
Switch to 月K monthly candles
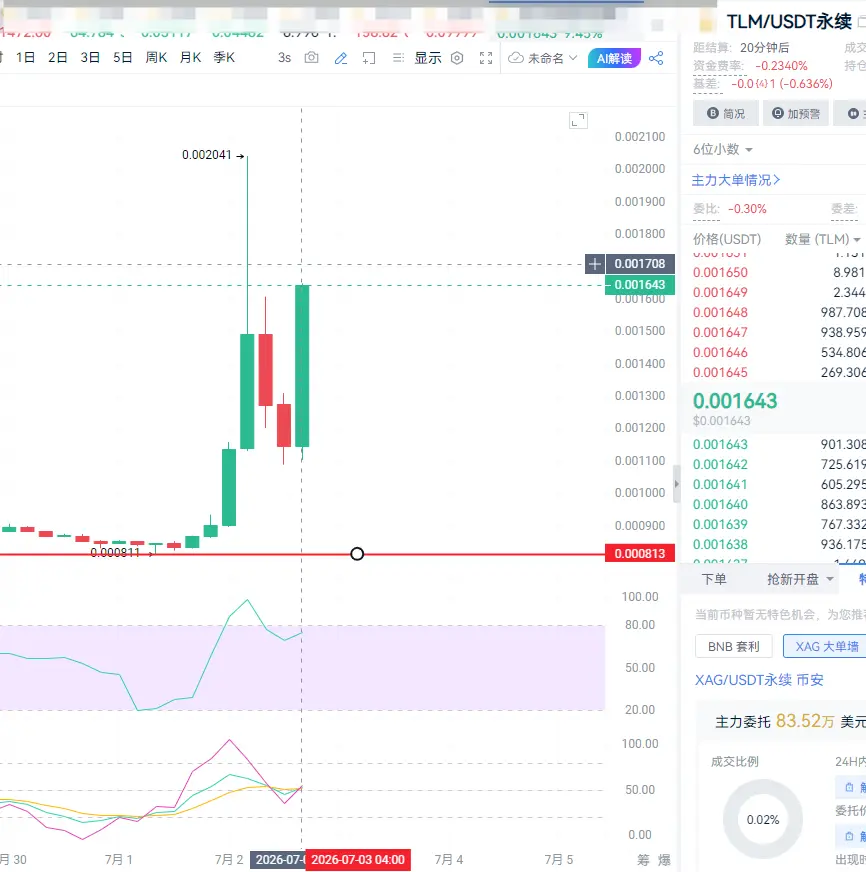click(190, 57)
